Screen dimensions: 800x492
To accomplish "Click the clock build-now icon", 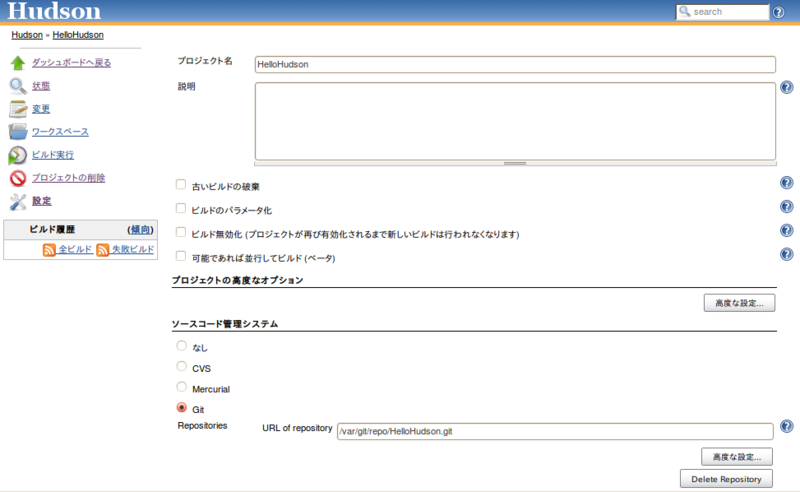I will (x=17, y=155).
